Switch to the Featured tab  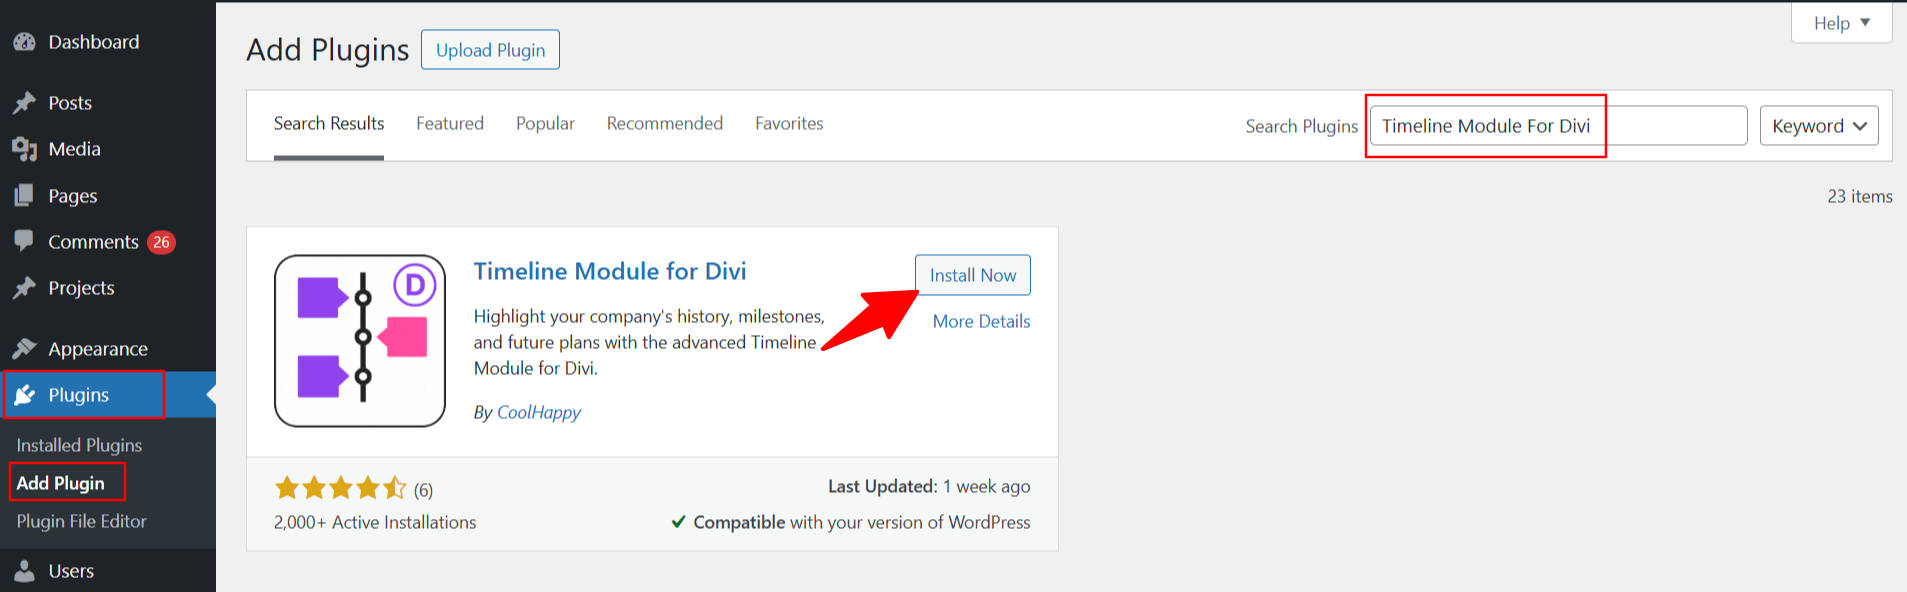[x=449, y=124]
